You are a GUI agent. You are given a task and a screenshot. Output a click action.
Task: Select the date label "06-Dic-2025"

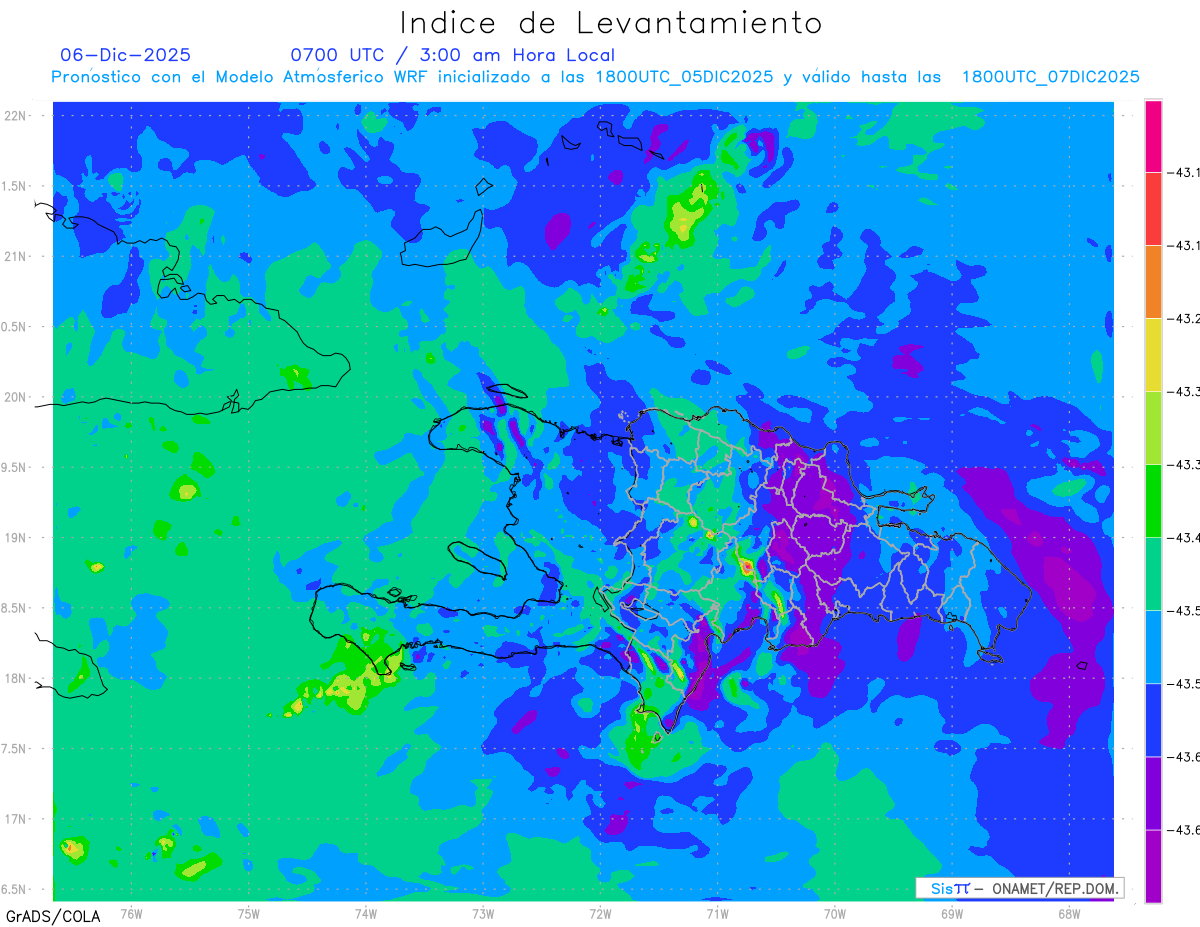[125, 55]
